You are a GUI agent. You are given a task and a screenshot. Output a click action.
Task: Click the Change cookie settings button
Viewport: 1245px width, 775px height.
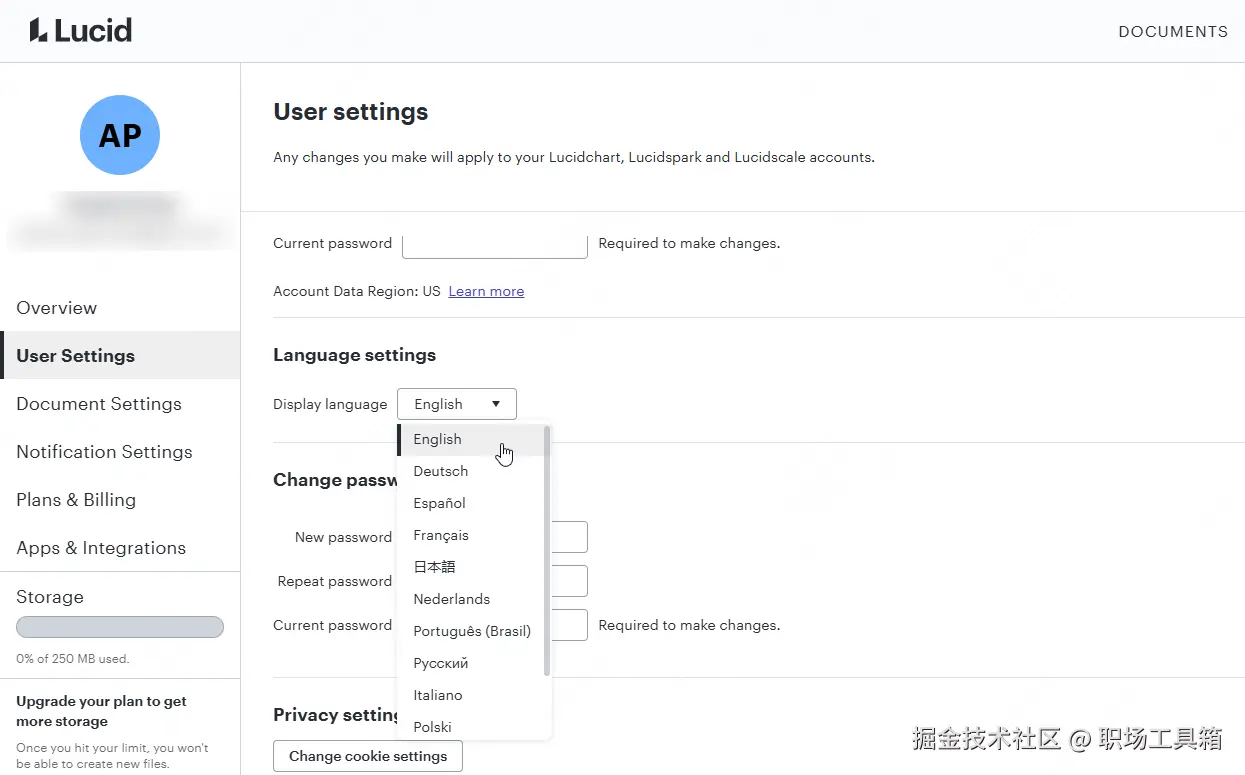point(368,756)
